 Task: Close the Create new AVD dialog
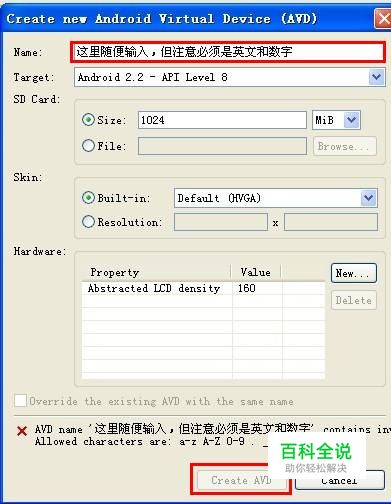[x=383, y=19]
